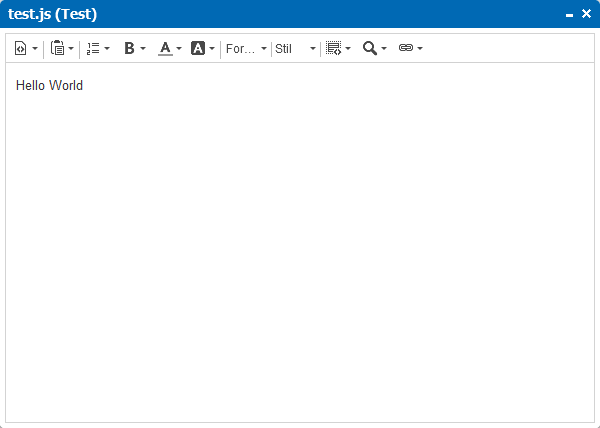Minimize the test.js window
The height and width of the screenshot is (428, 600).
click(x=569, y=15)
